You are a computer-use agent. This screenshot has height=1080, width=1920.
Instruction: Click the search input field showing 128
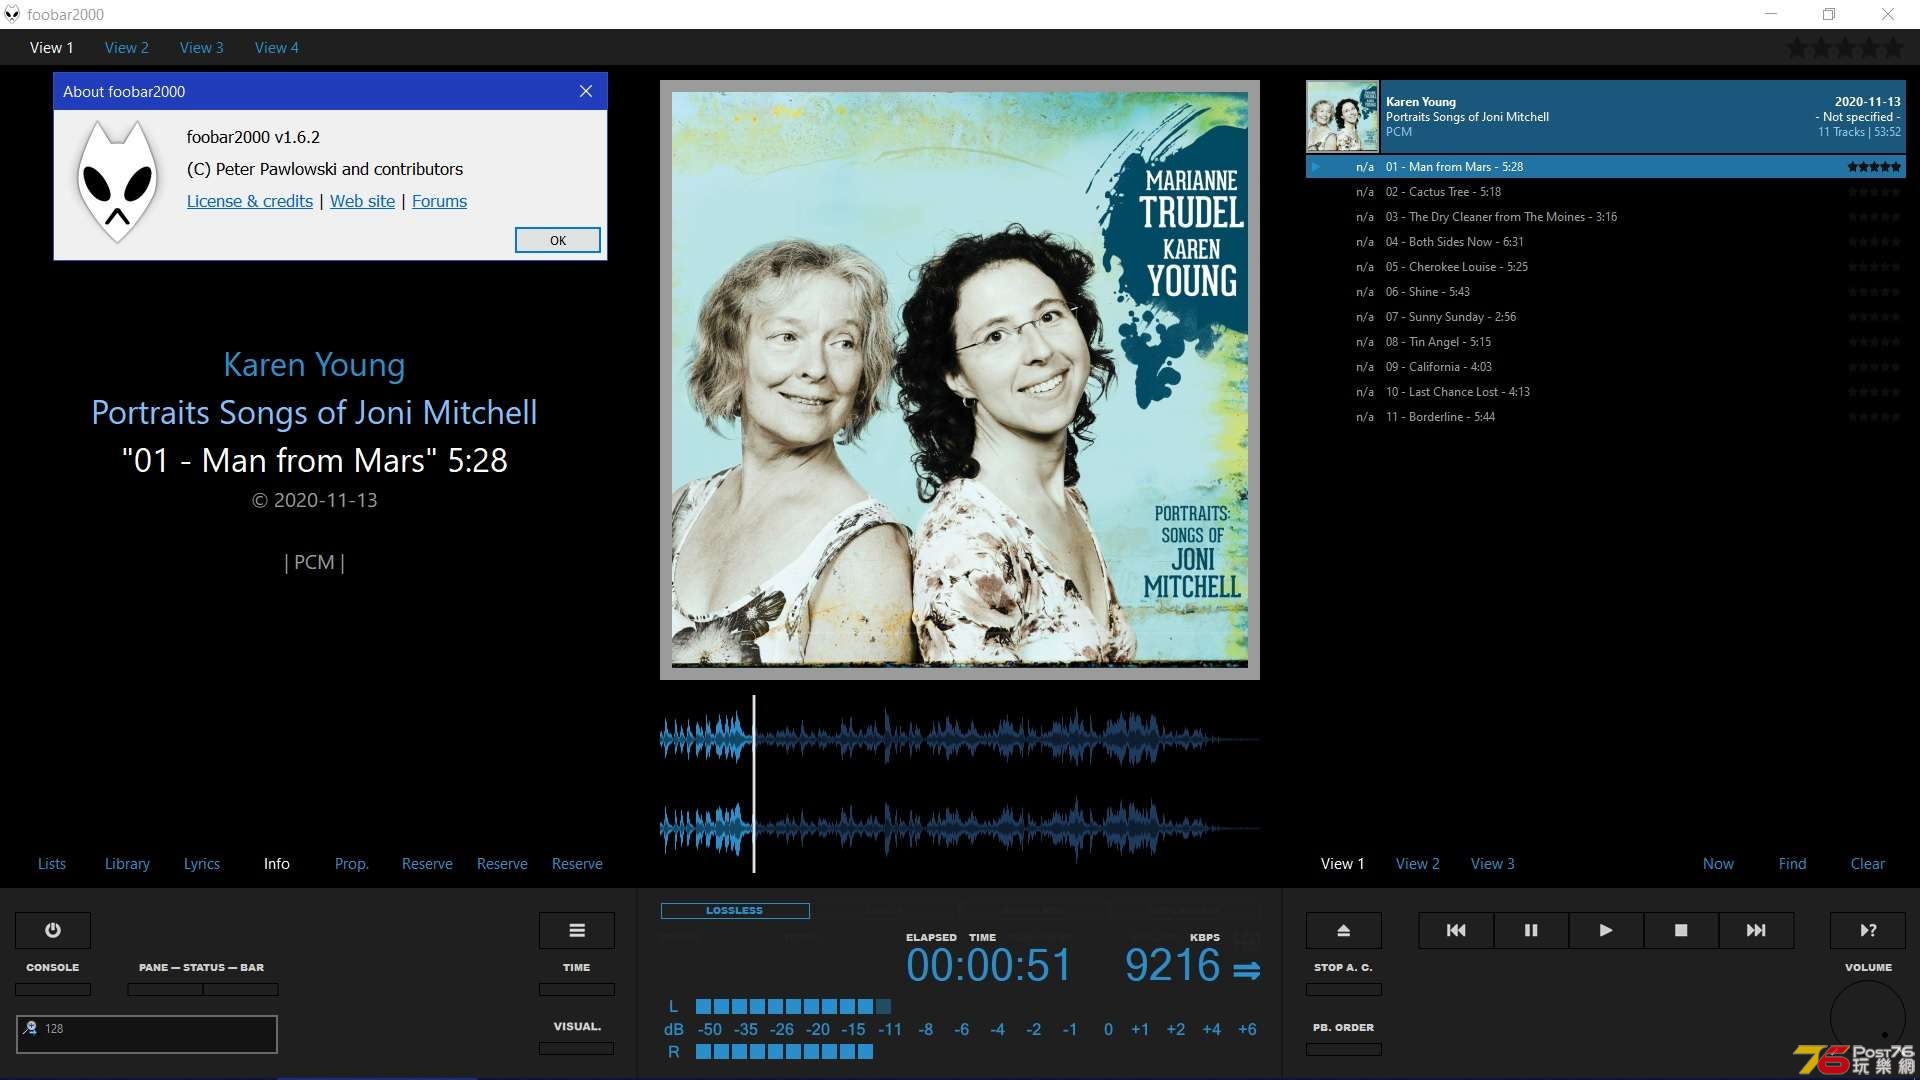pos(147,1034)
